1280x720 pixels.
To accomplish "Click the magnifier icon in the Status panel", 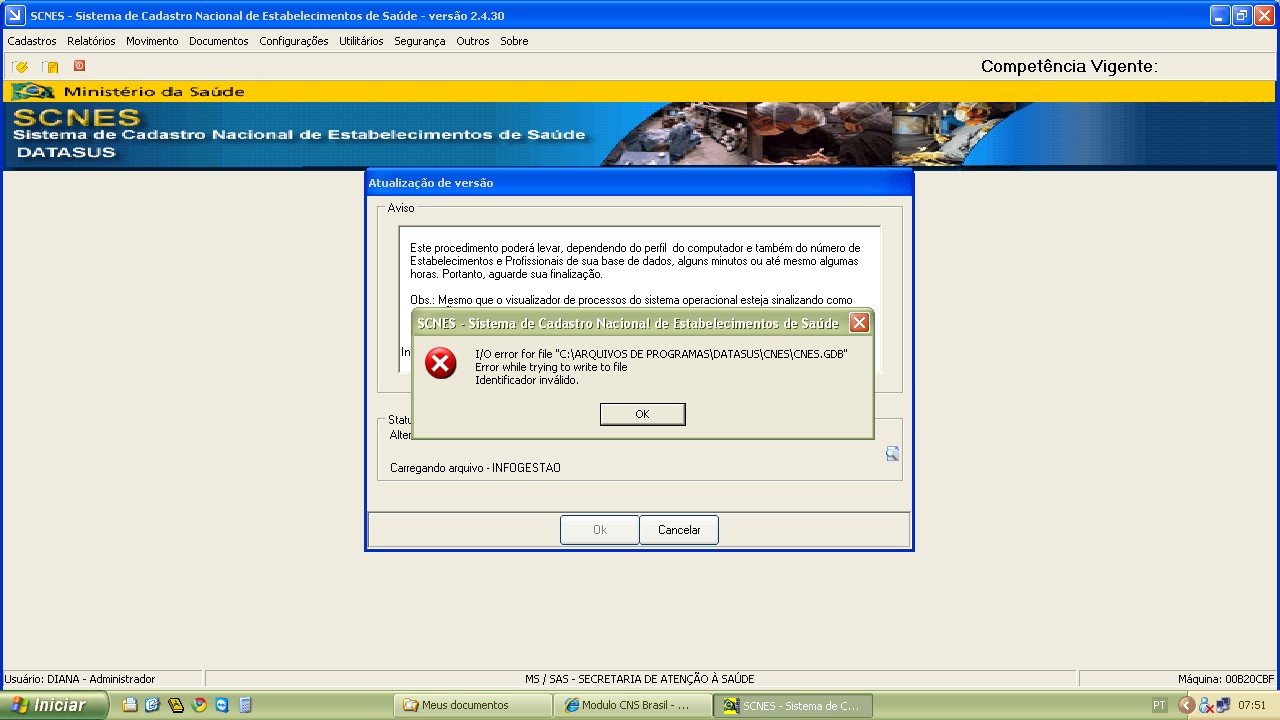I will point(892,454).
